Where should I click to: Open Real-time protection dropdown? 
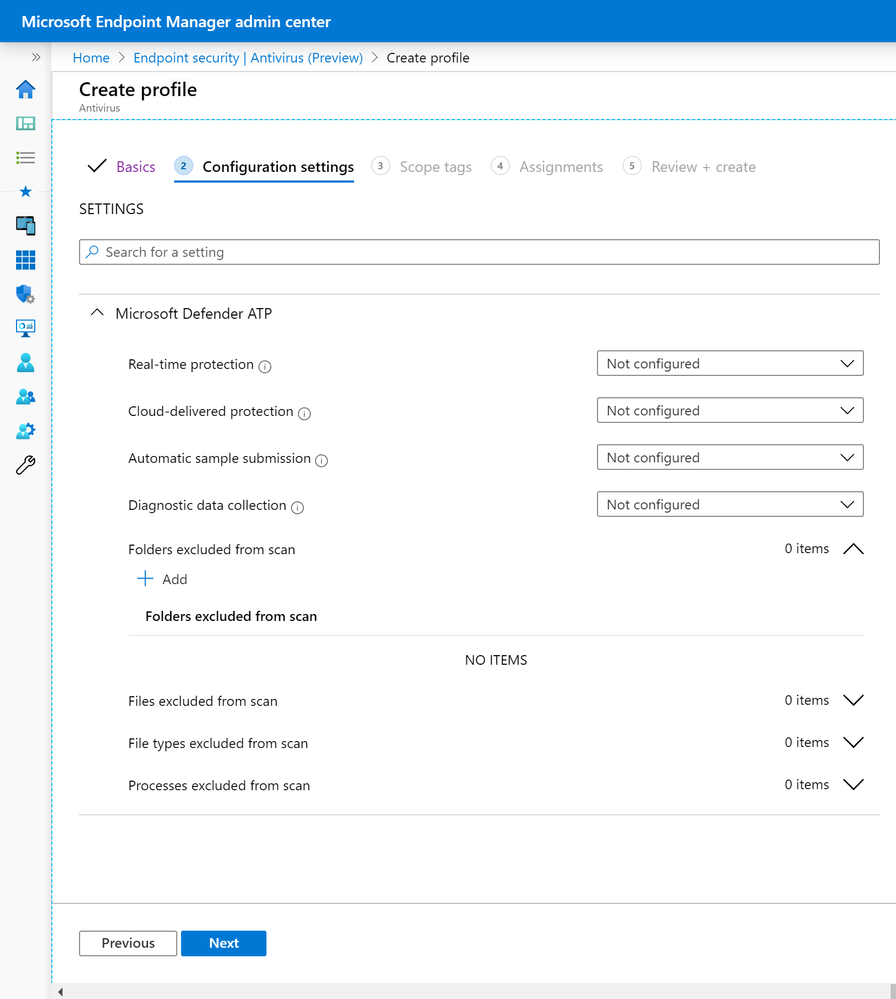tap(730, 363)
